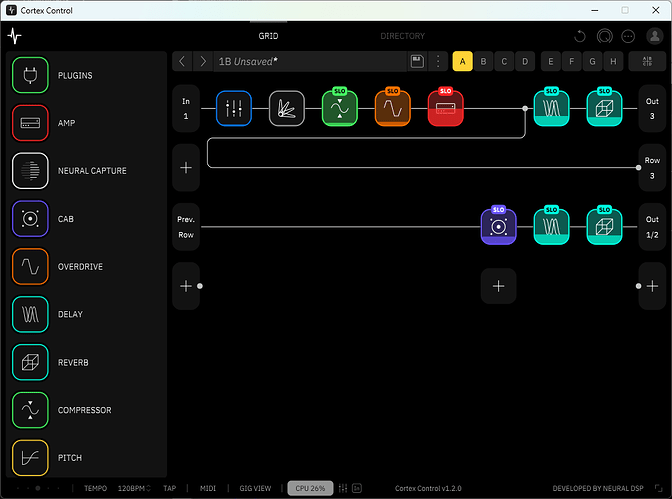Viewport: 672px width, 499px height.
Task: Open the tuner dial icon
Action: 604,36
